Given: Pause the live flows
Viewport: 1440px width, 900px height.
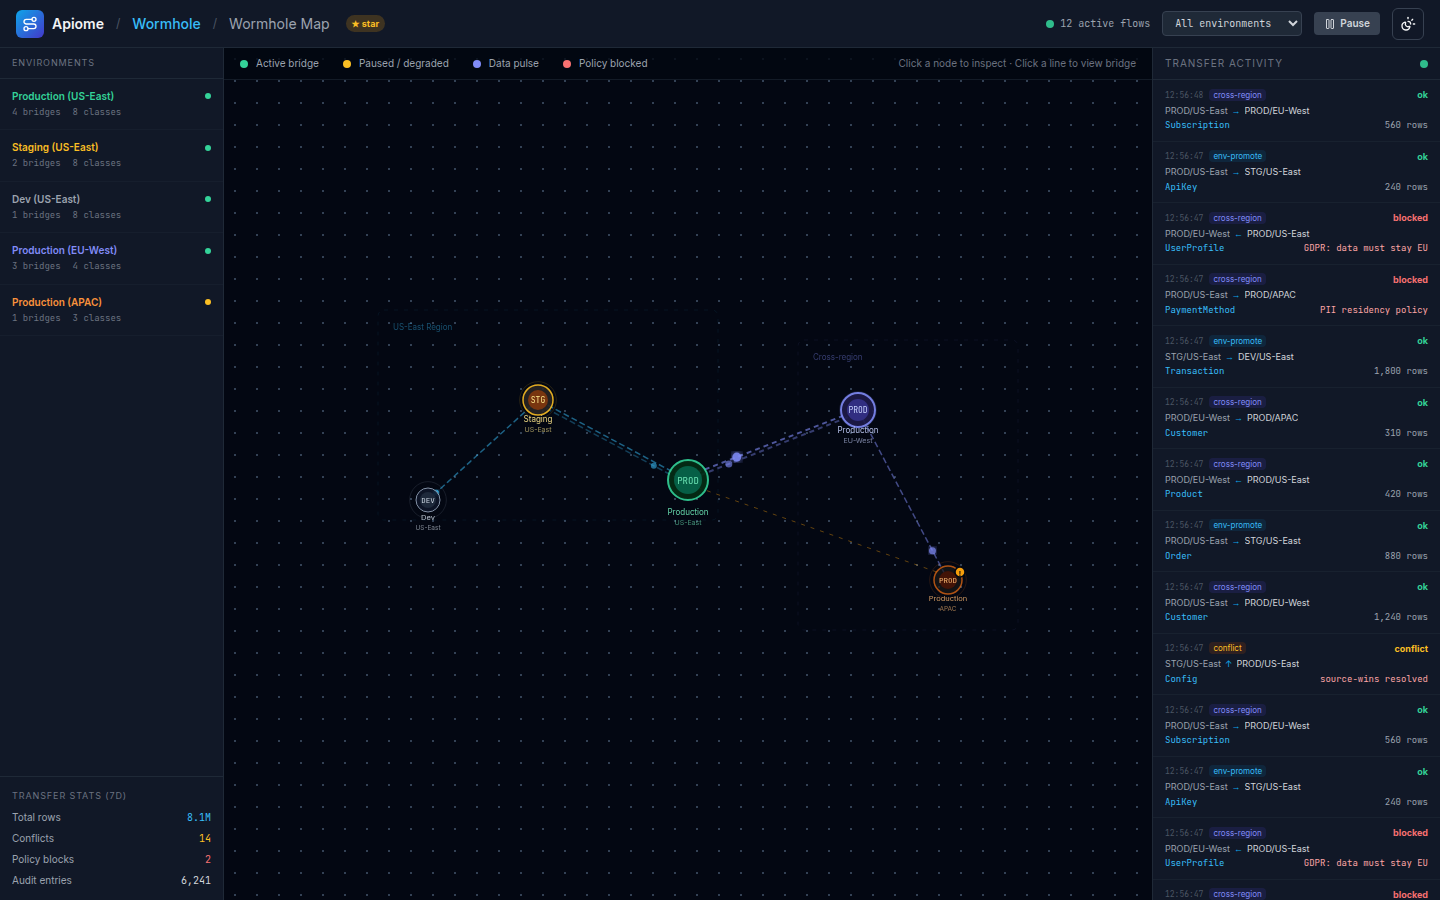Looking at the screenshot, I should pyautogui.click(x=1347, y=23).
